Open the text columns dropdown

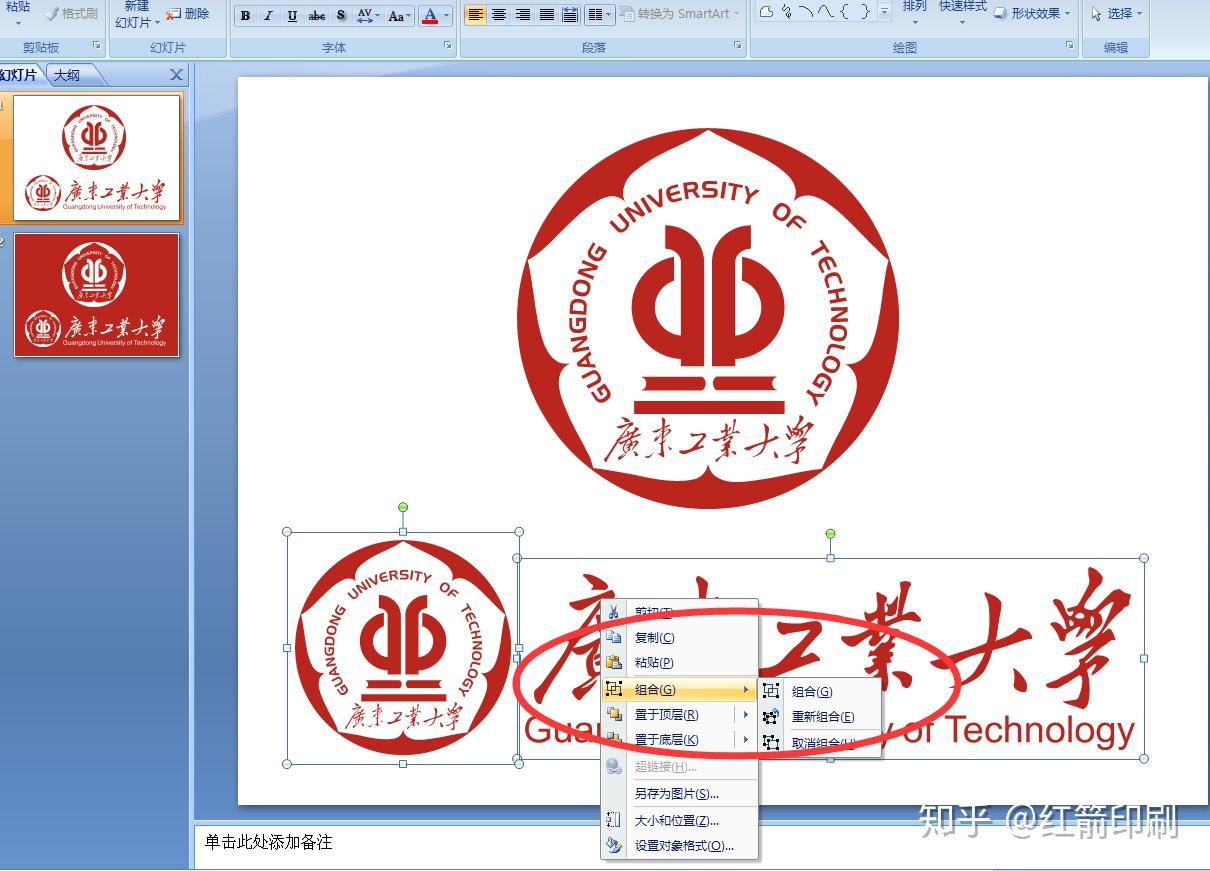[x=599, y=15]
